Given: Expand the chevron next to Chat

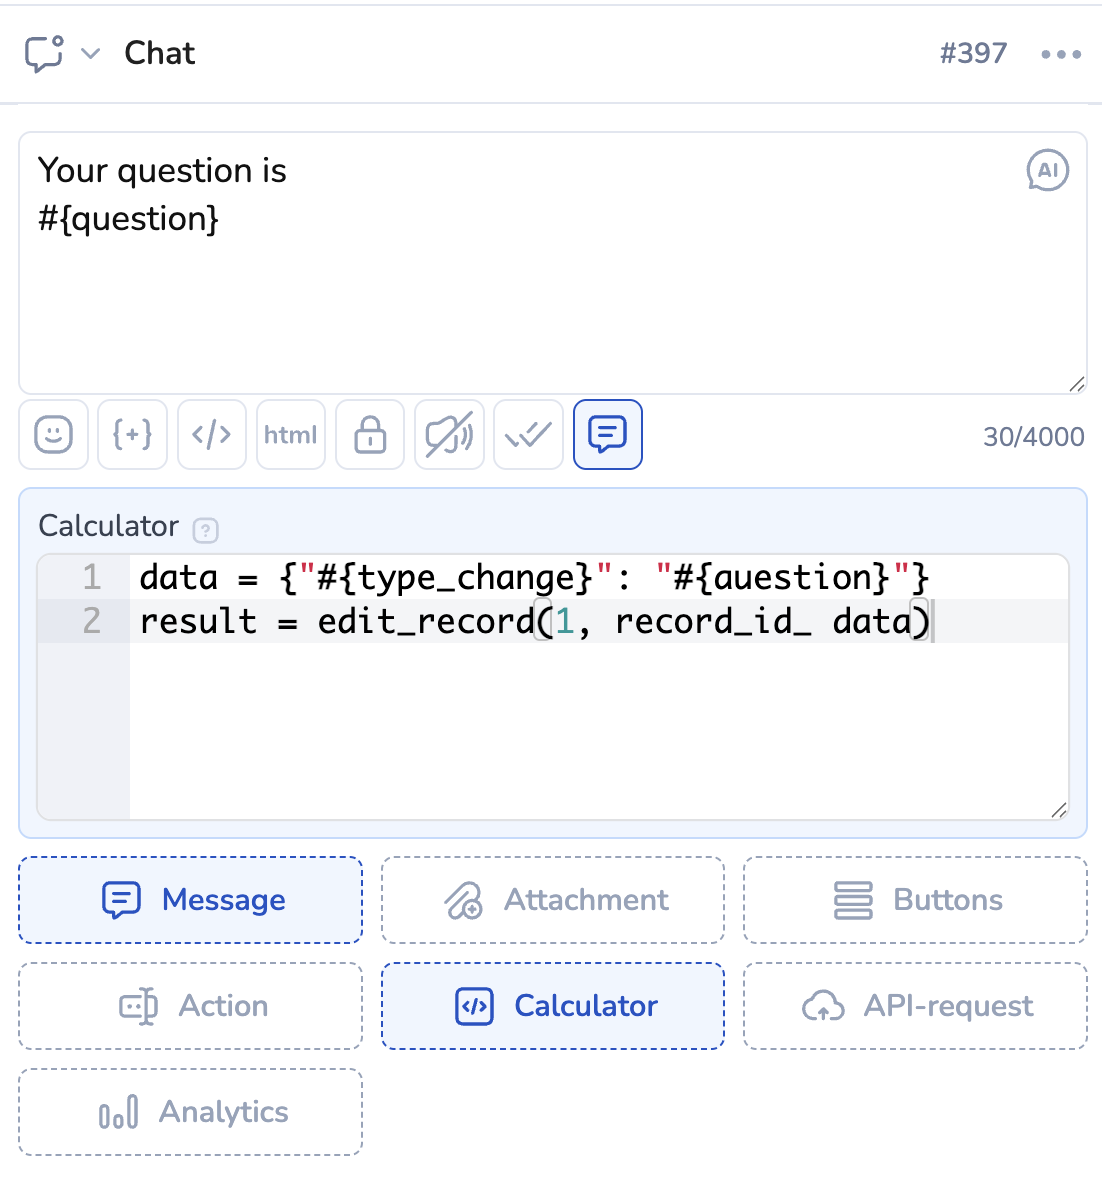Looking at the screenshot, I should point(91,54).
